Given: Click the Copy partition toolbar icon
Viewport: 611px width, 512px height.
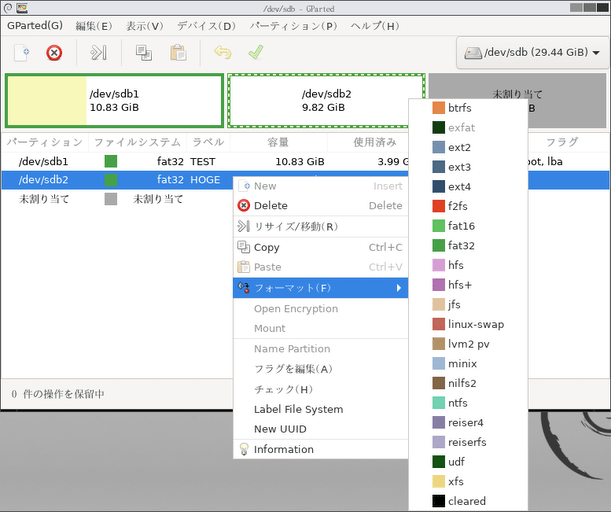Looking at the screenshot, I should click(144, 53).
